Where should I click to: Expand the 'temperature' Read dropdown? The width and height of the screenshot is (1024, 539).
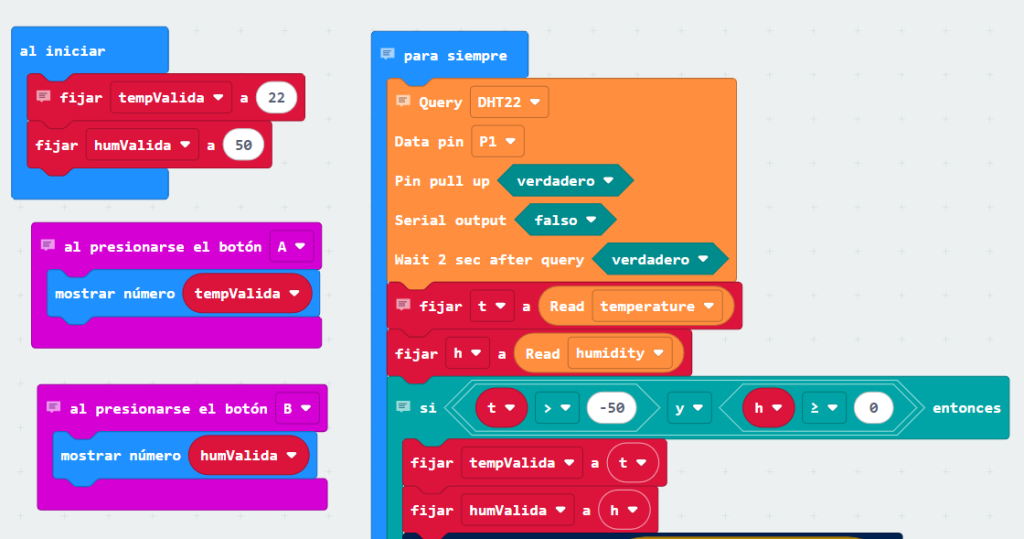657,306
